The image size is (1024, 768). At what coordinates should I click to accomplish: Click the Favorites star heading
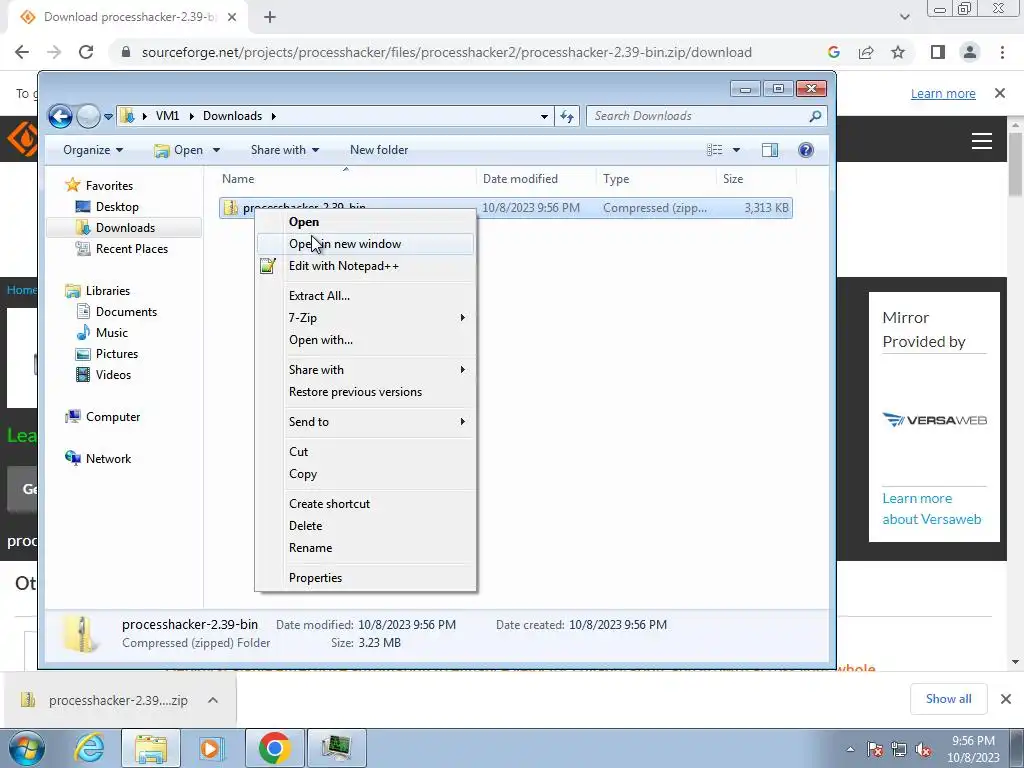(x=99, y=186)
